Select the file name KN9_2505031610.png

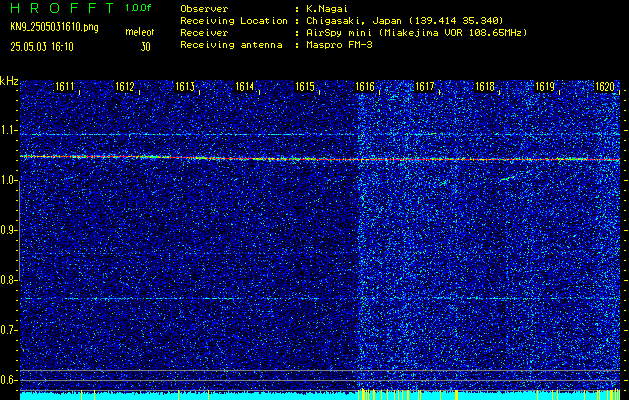pyautogui.click(x=54, y=27)
